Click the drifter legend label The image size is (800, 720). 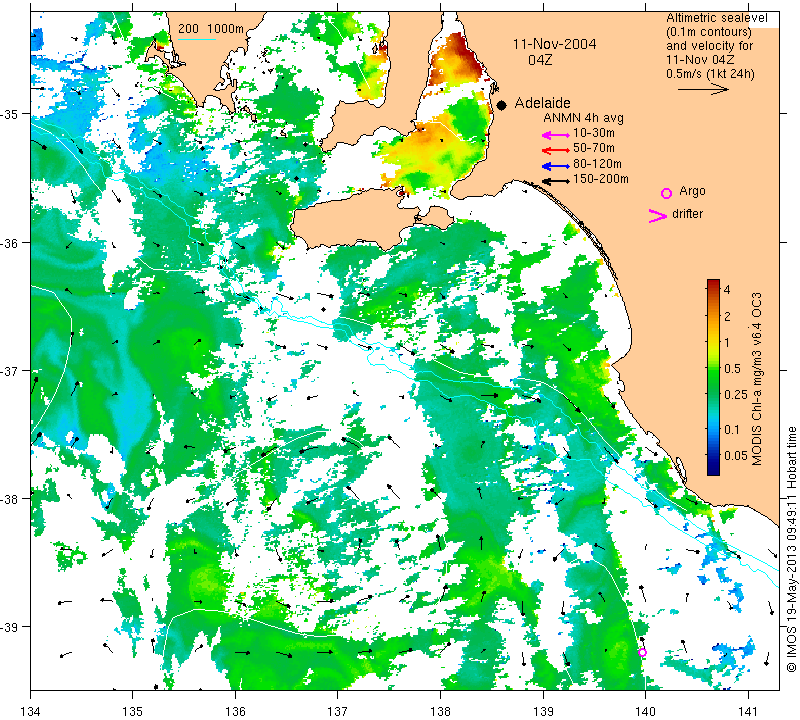point(687,214)
